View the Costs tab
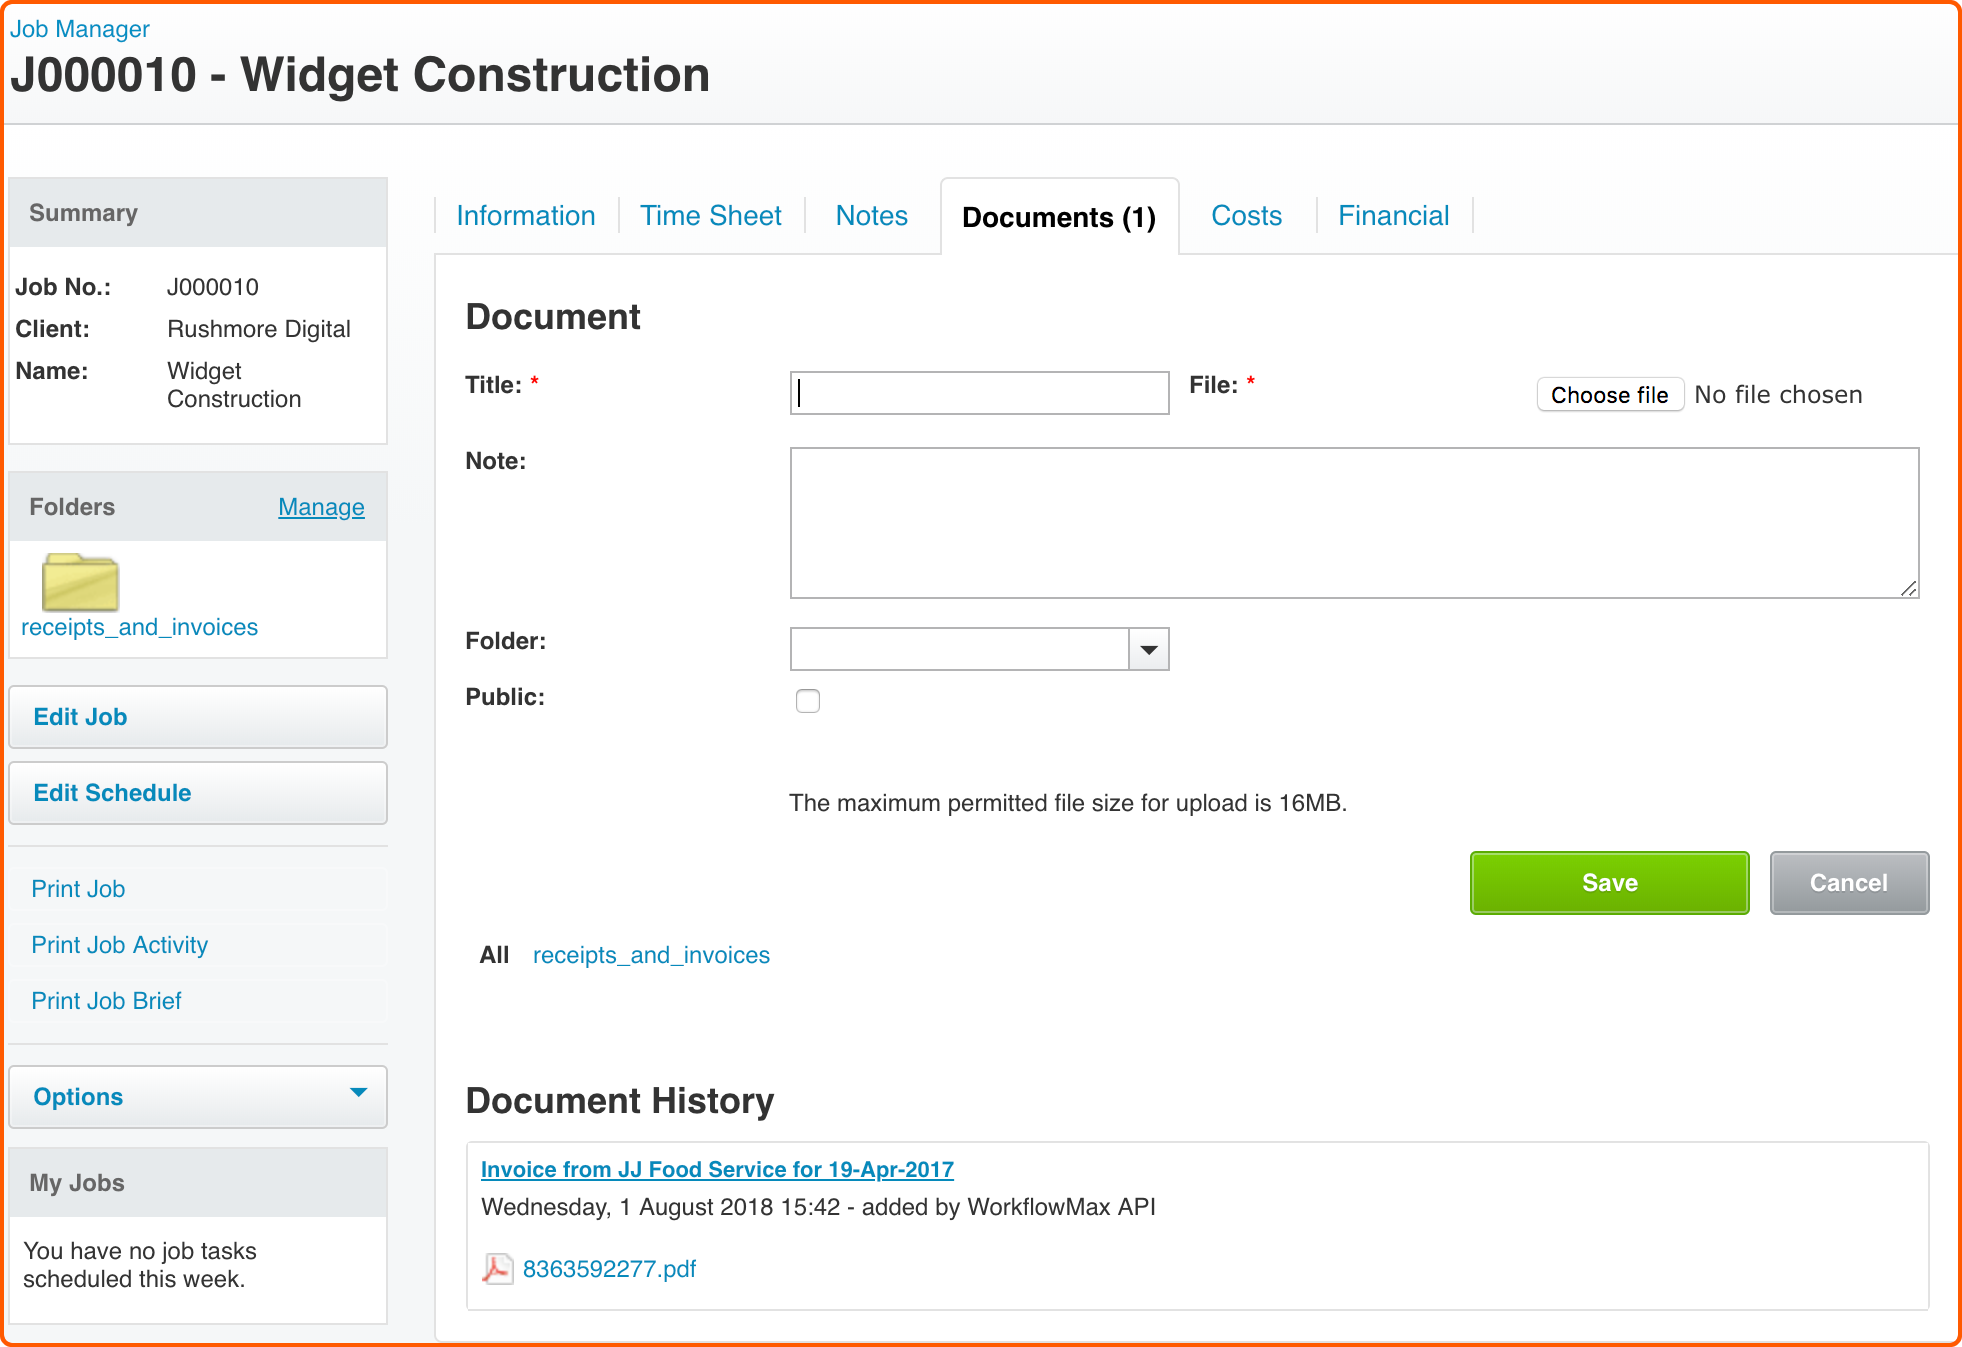This screenshot has width=1962, height=1347. coord(1246,216)
